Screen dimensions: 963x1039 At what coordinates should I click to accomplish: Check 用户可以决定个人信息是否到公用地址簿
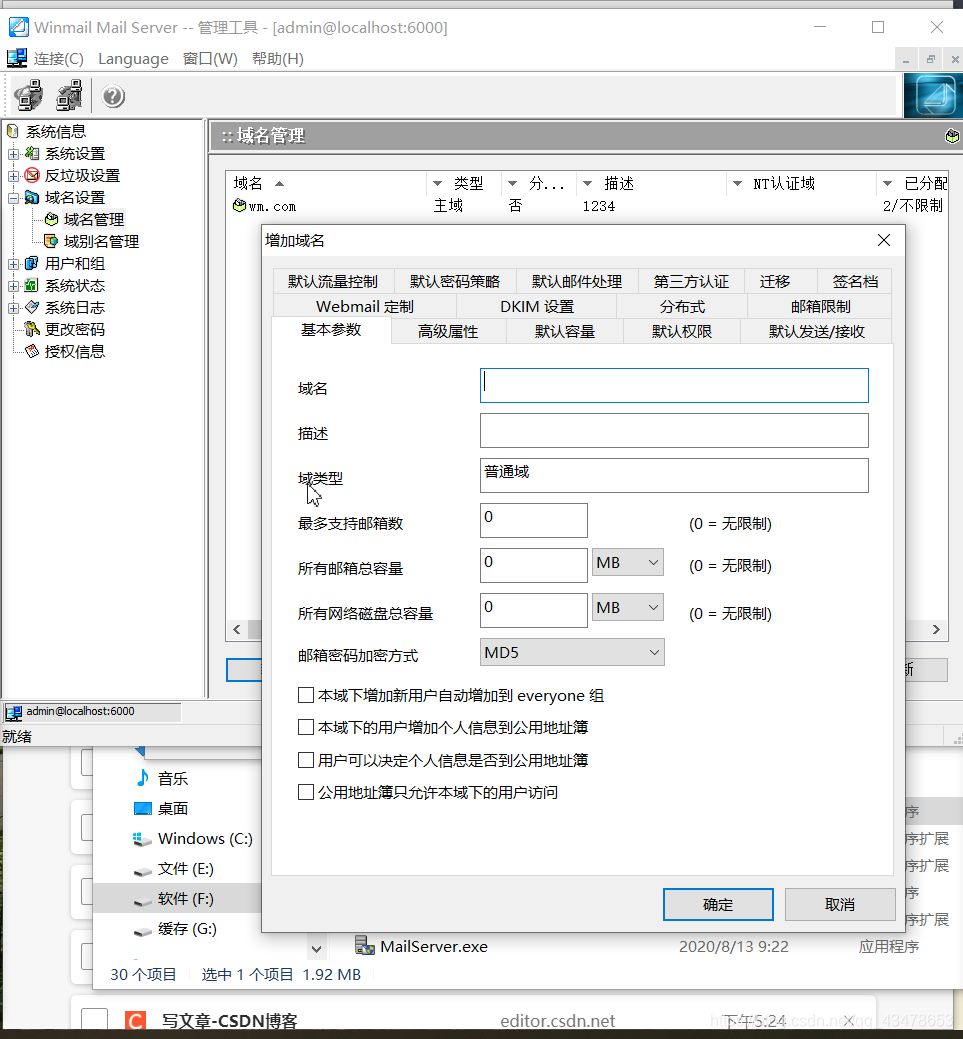point(306,759)
